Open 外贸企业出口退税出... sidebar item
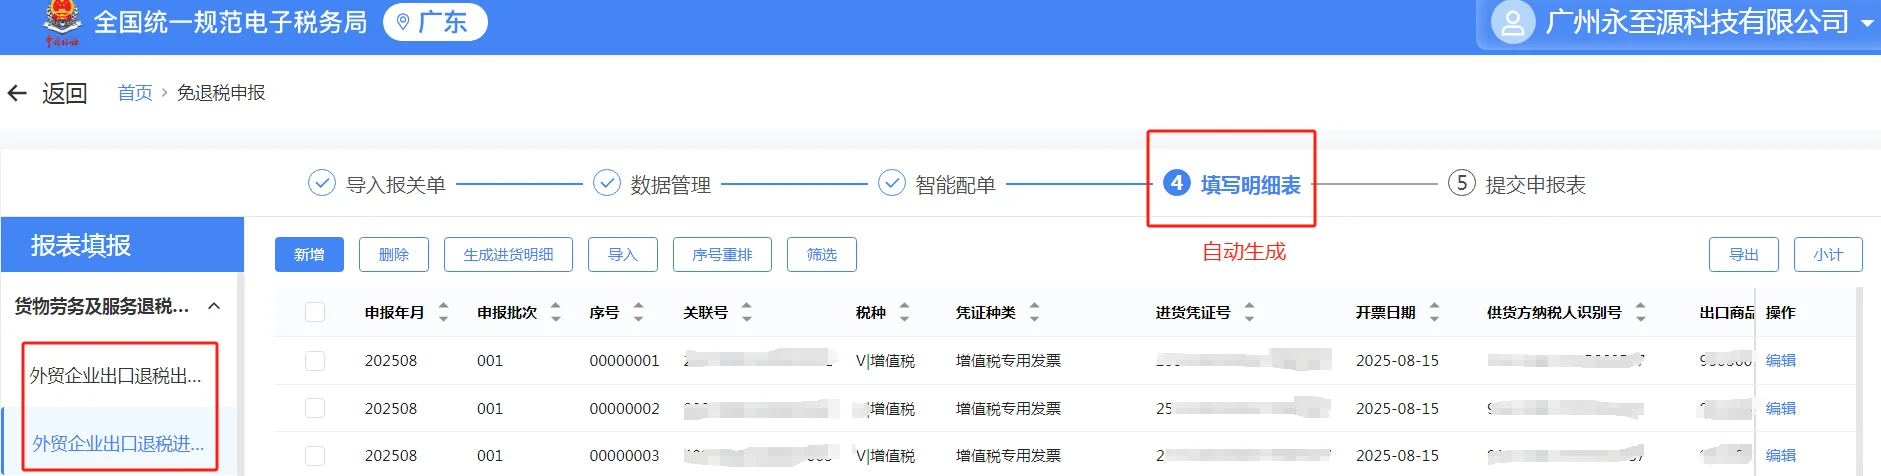 pos(116,375)
